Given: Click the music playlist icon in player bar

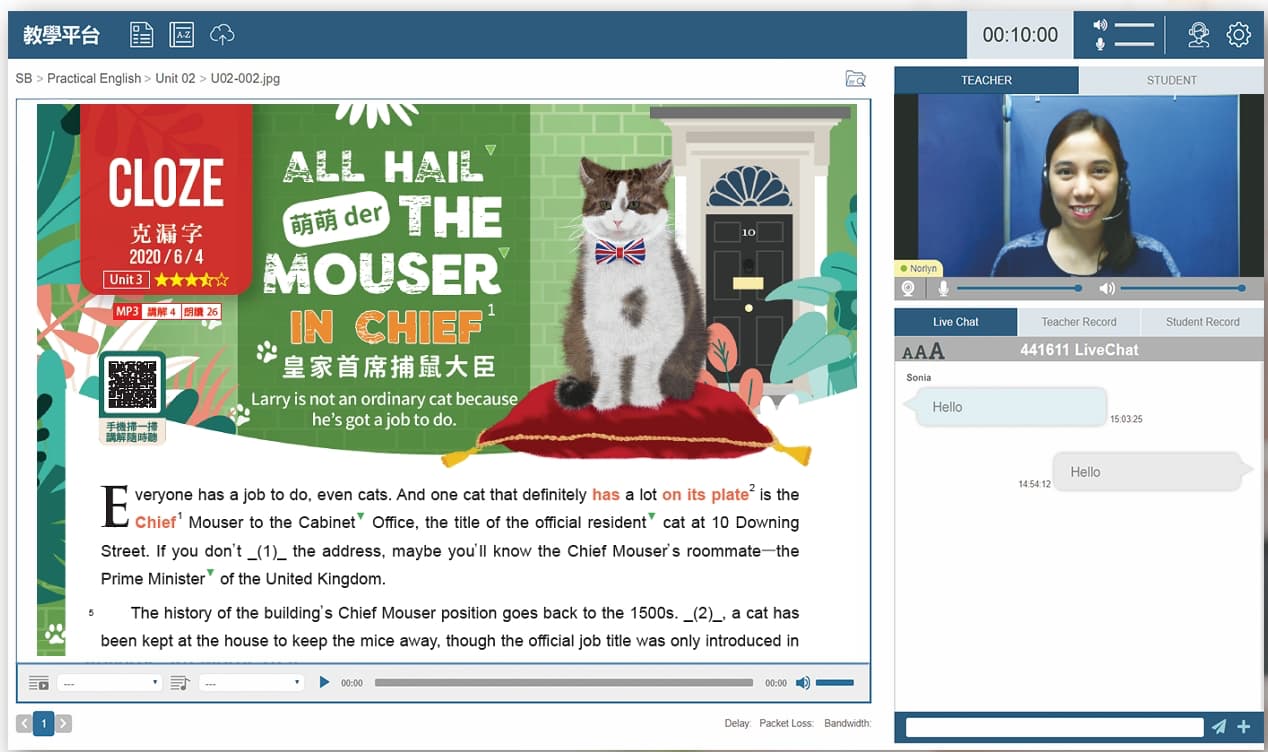Looking at the screenshot, I should [x=180, y=683].
